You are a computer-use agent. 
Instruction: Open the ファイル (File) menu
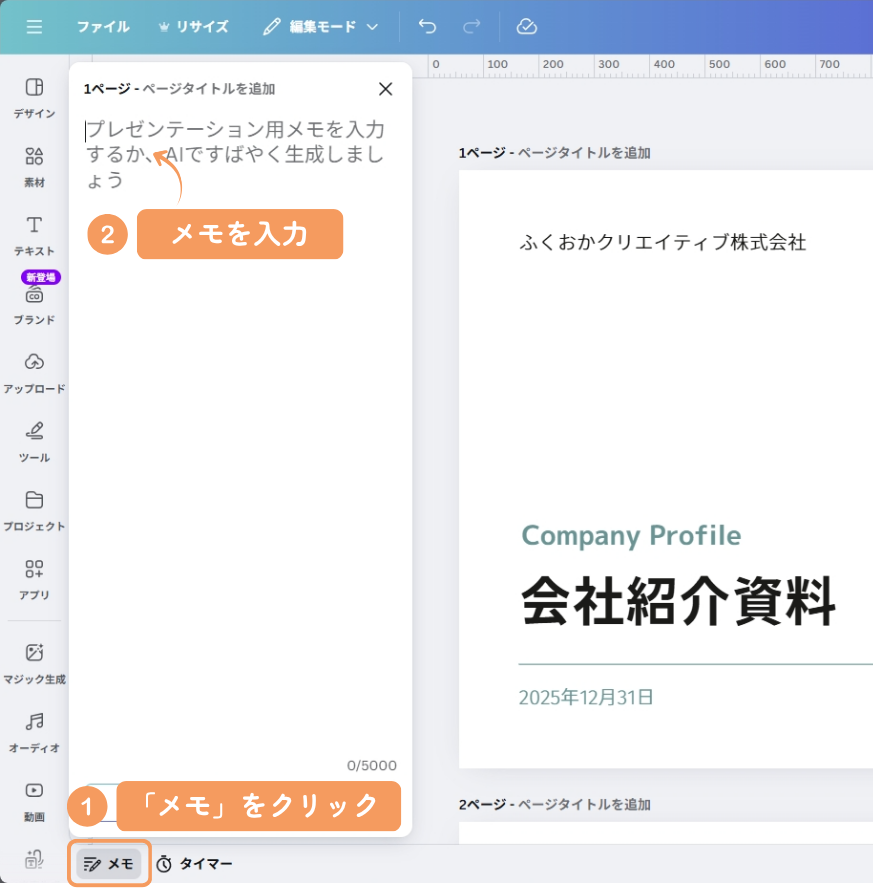(103, 27)
